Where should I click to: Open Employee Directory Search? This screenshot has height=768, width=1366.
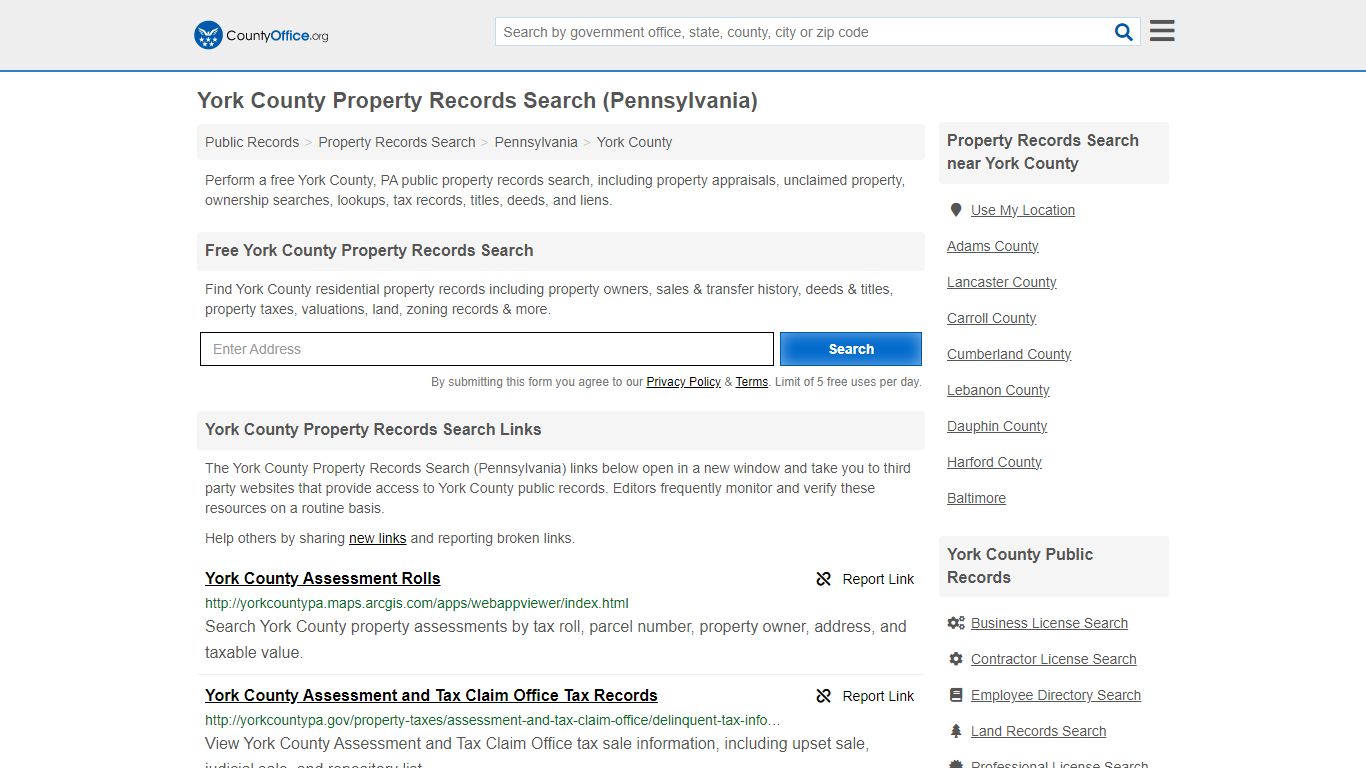[x=1056, y=695]
